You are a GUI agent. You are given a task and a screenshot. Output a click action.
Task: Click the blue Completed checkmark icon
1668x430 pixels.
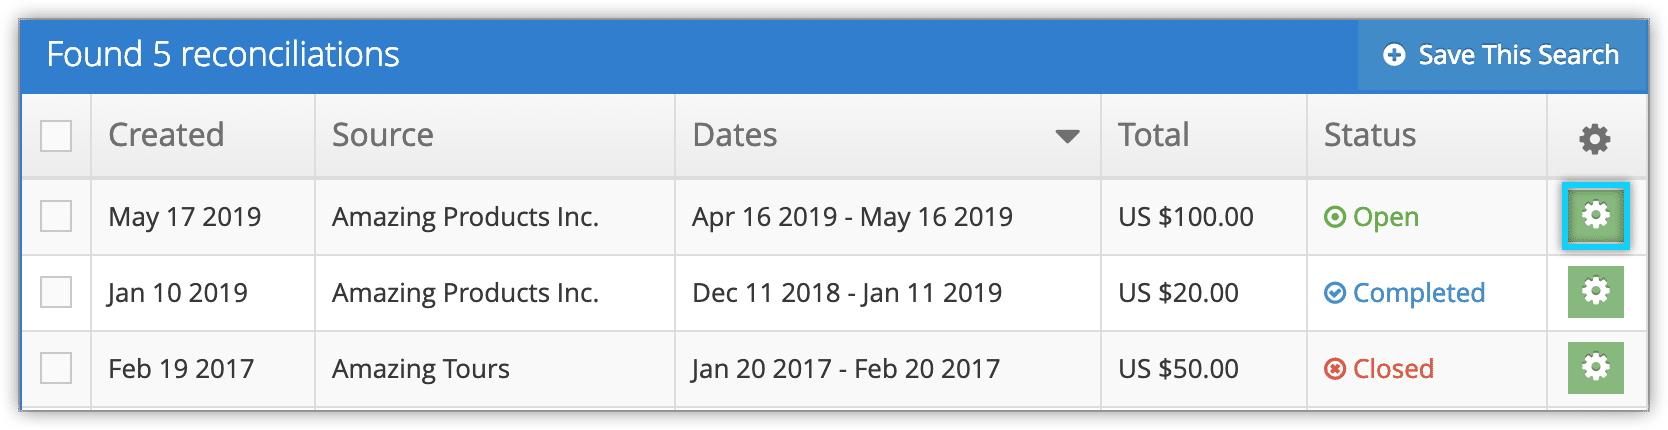click(x=1335, y=293)
